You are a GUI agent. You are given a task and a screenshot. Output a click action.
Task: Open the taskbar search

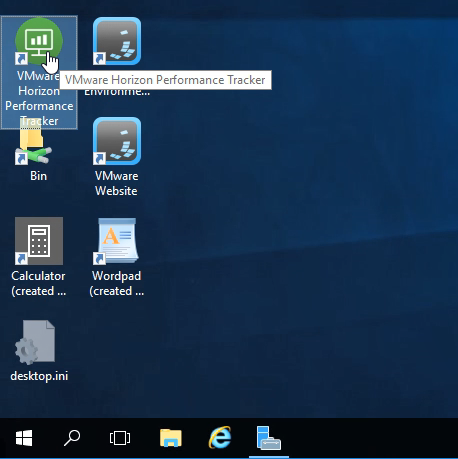click(x=72, y=438)
